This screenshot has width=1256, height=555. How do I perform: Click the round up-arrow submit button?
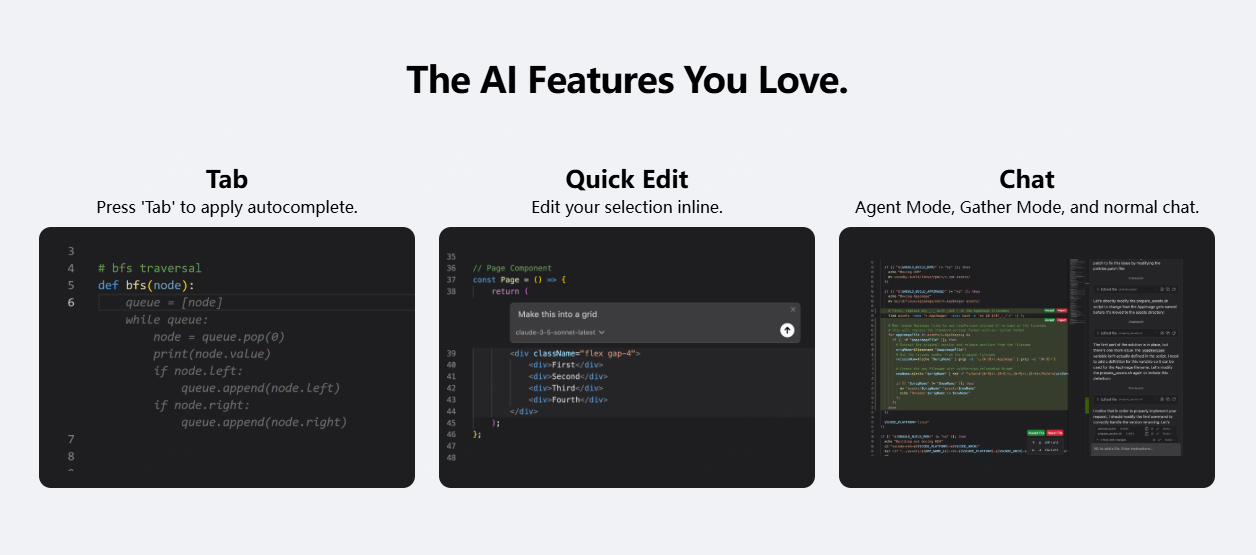[x=787, y=330]
